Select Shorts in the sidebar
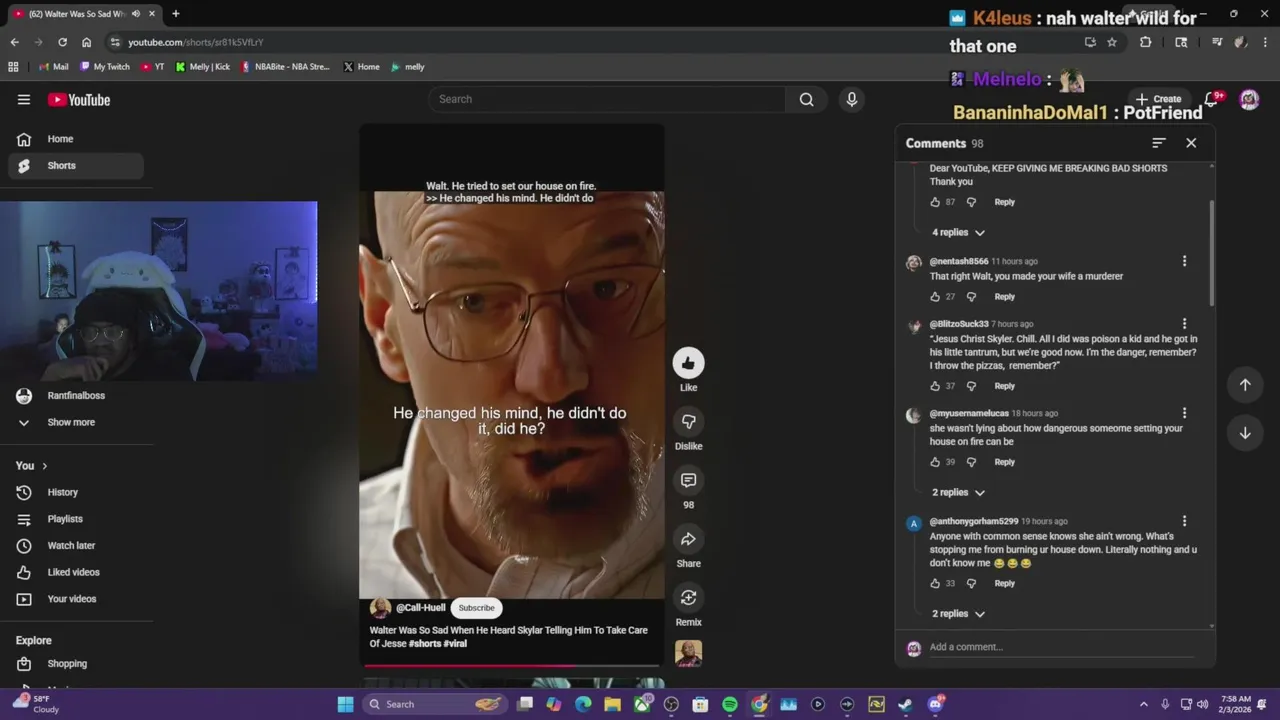Image resolution: width=1280 pixels, height=720 pixels. pos(76,166)
